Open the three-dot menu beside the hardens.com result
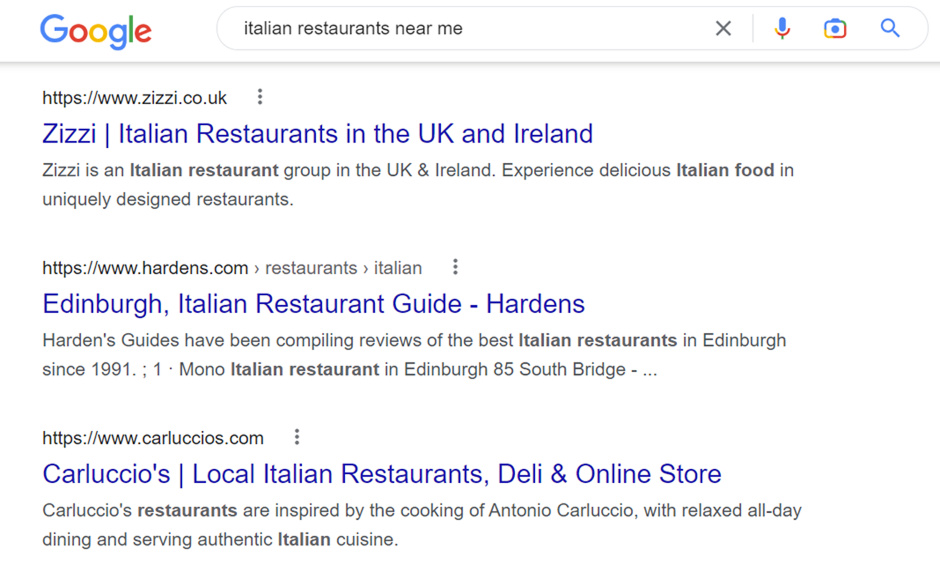 [455, 267]
